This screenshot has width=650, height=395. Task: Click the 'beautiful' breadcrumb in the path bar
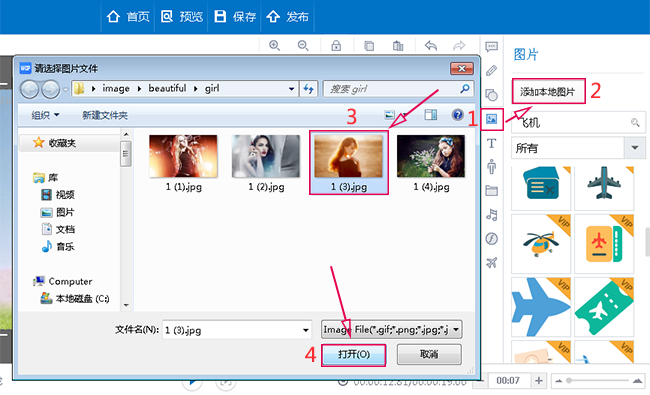click(x=167, y=88)
